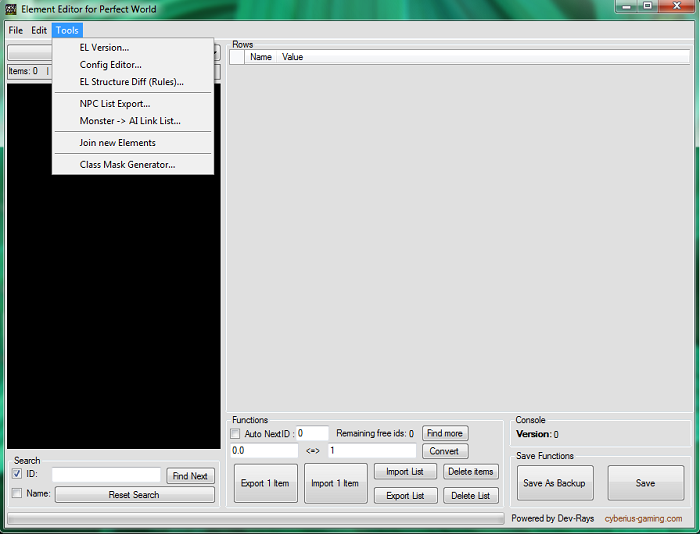Click the Value column header

292,57
